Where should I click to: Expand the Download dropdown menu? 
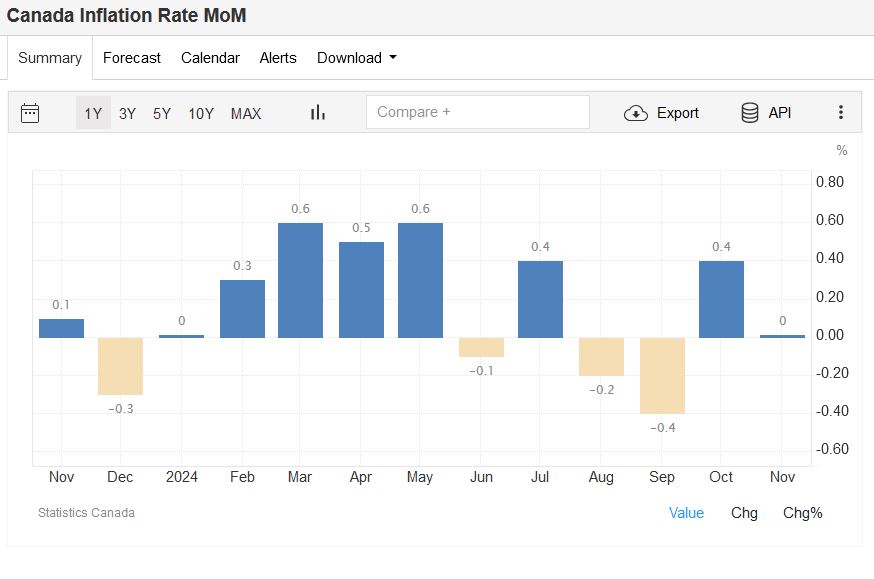coord(356,58)
